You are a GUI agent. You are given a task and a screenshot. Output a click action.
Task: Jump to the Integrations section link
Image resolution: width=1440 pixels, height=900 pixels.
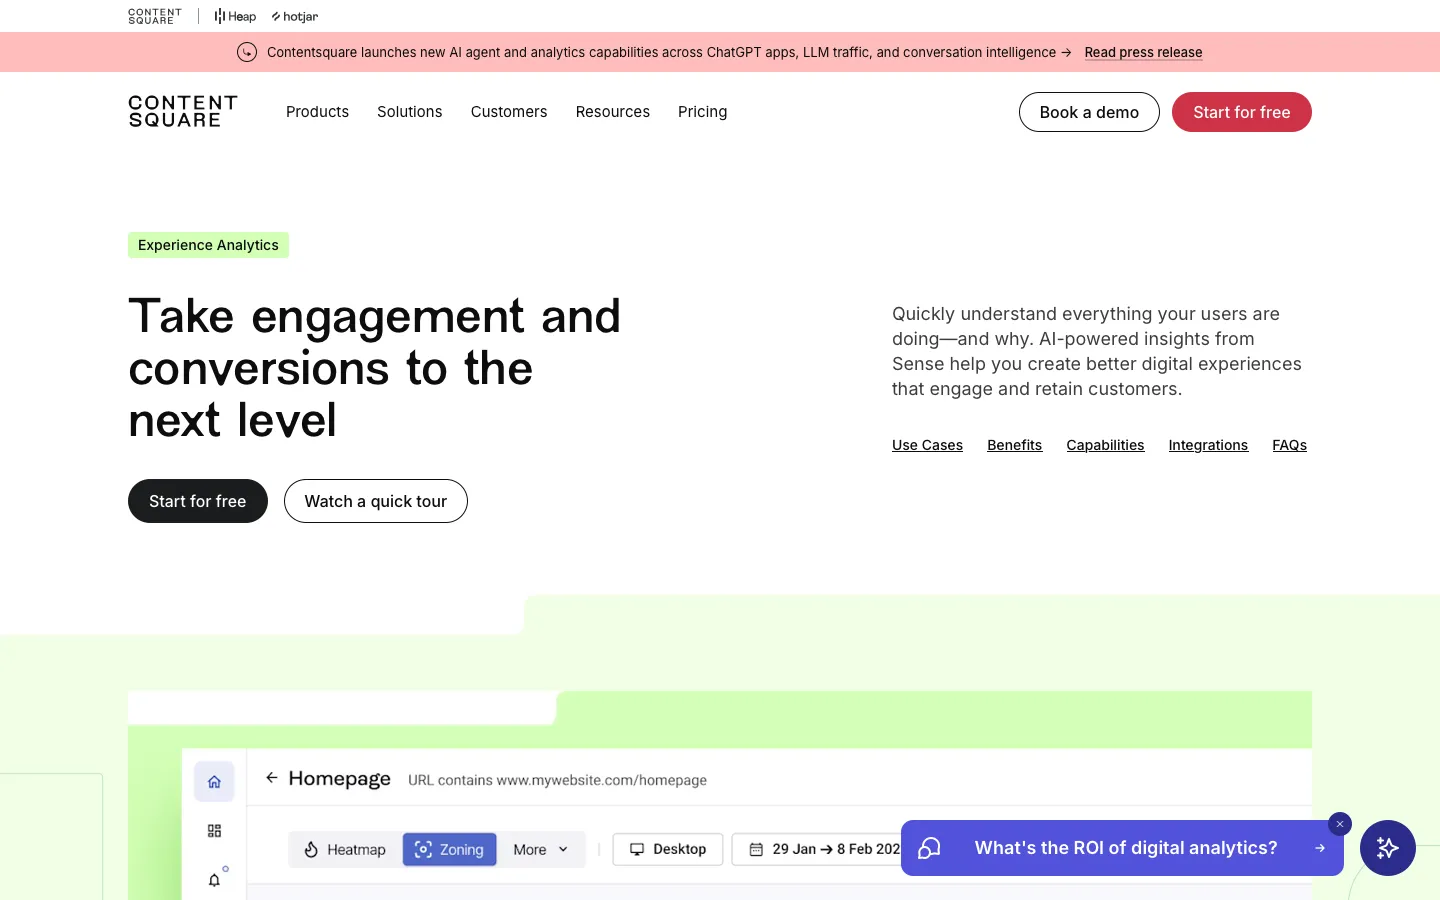click(x=1208, y=445)
